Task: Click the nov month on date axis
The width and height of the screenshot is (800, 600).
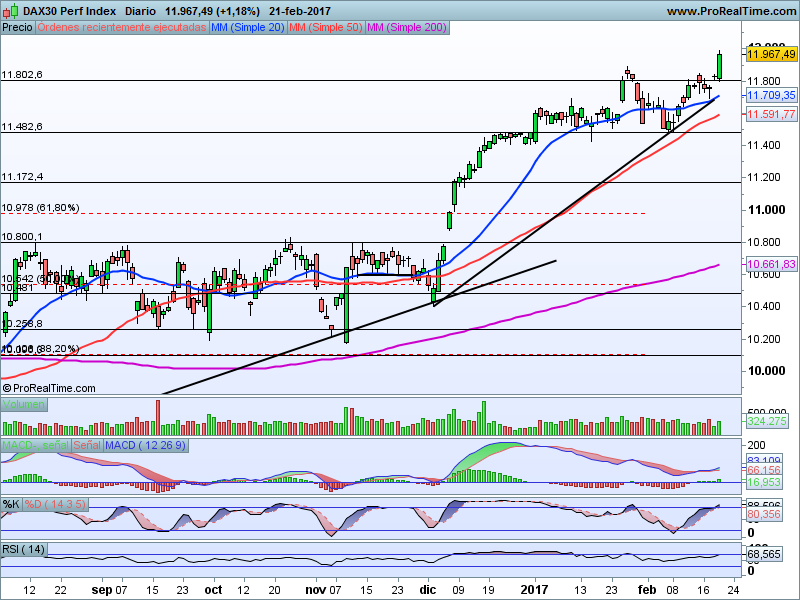Action: tap(316, 590)
